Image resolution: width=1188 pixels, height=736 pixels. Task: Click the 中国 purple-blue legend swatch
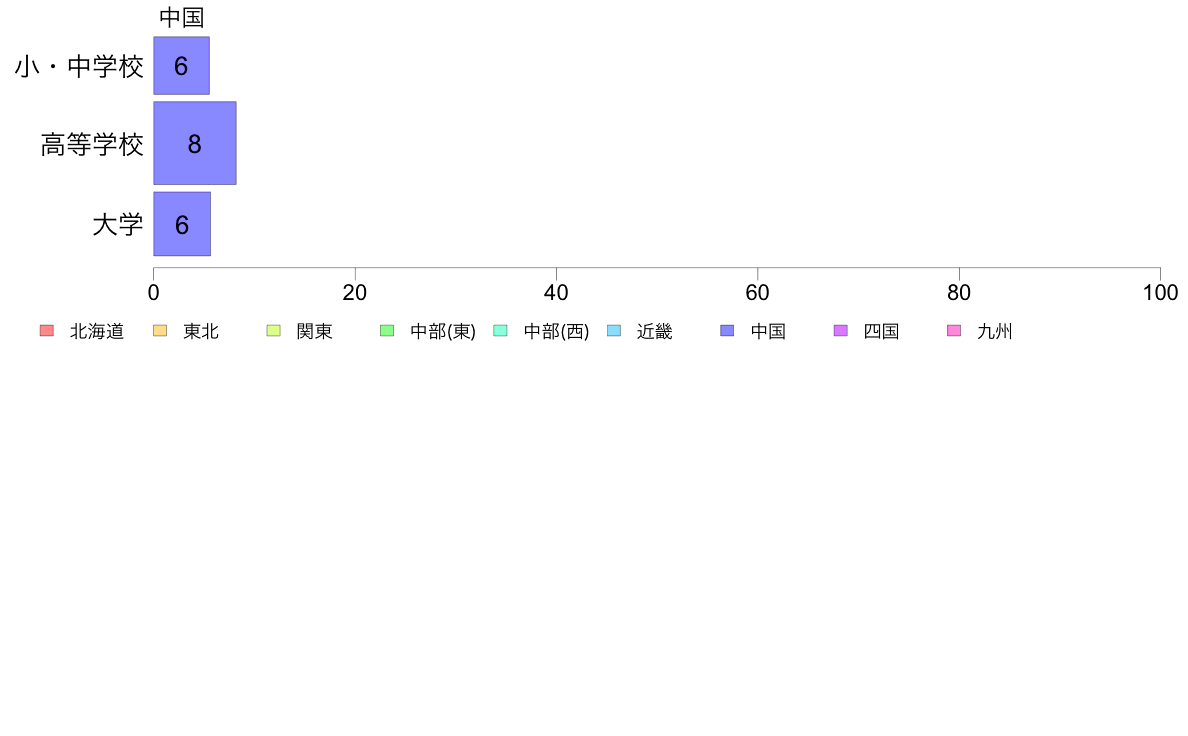click(727, 330)
